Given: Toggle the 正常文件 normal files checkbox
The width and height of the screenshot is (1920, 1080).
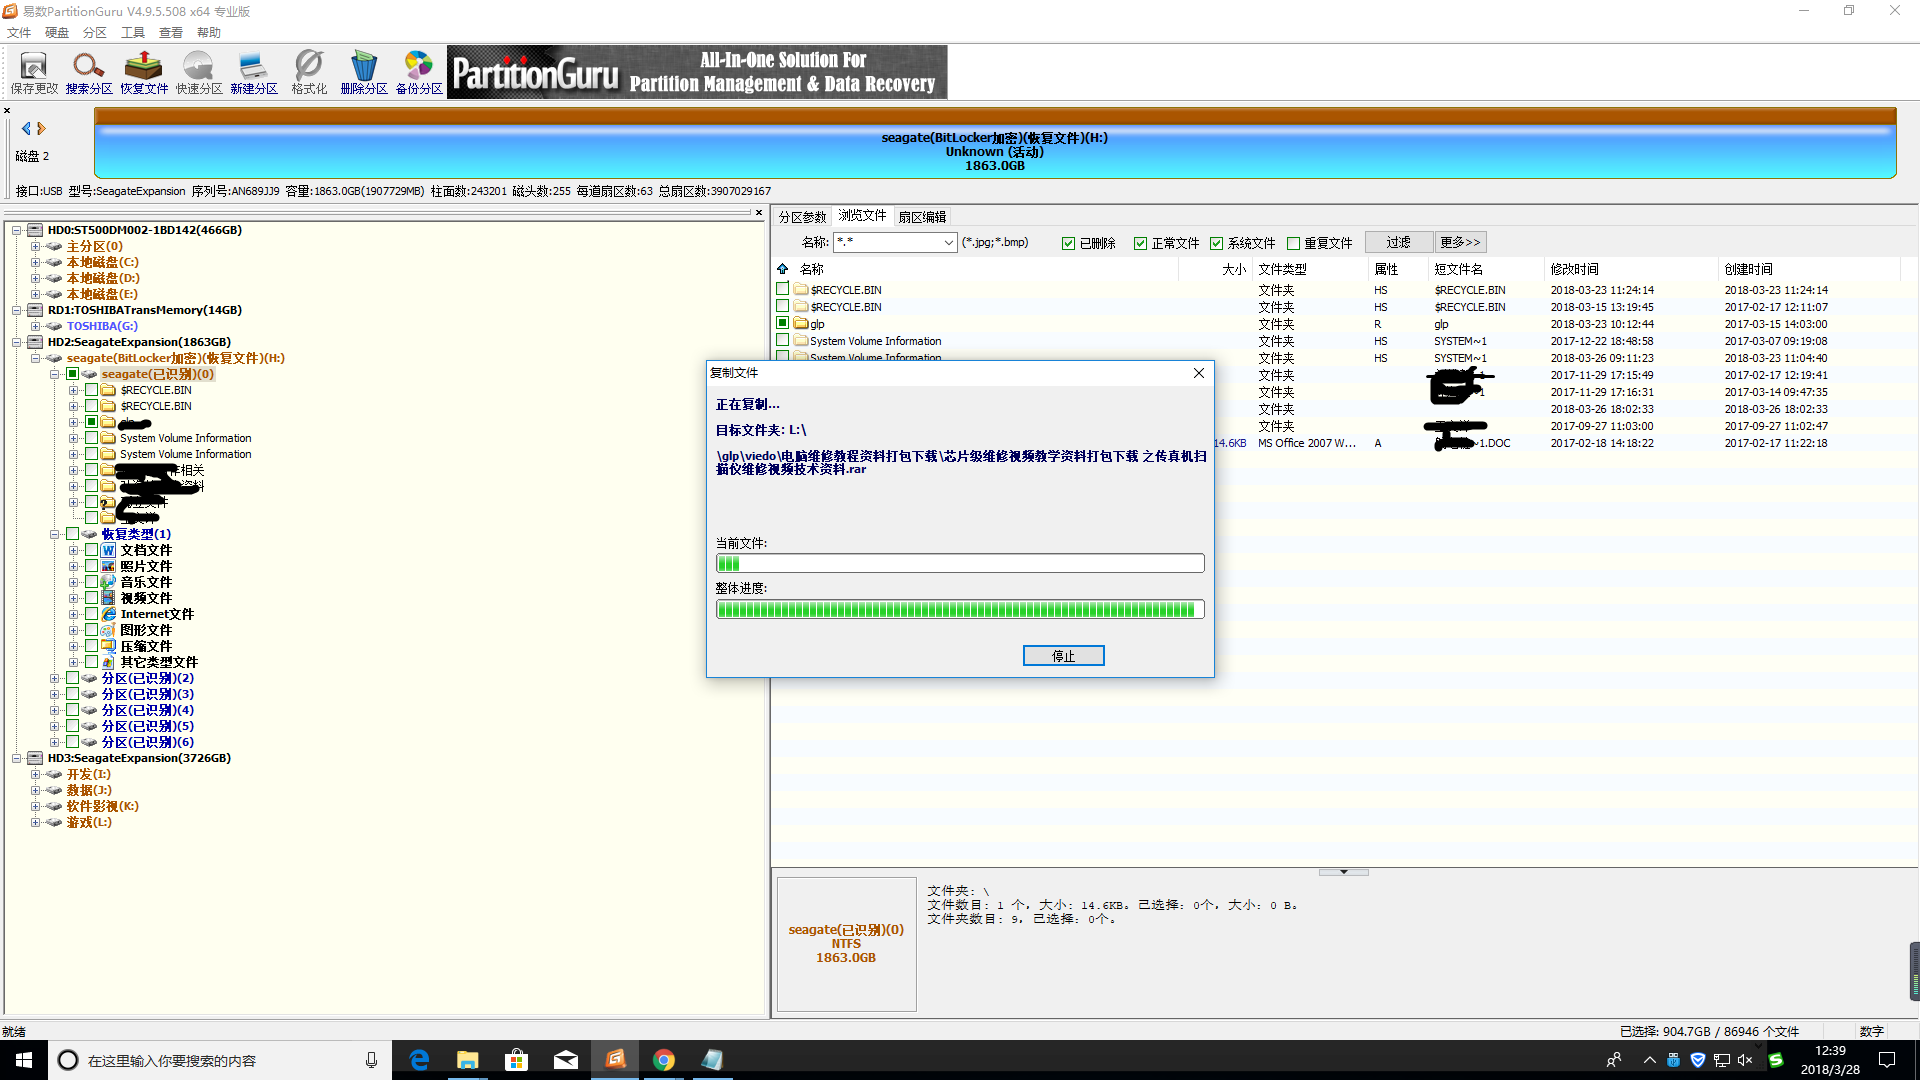Looking at the screenshot, I should (1140, 243).
